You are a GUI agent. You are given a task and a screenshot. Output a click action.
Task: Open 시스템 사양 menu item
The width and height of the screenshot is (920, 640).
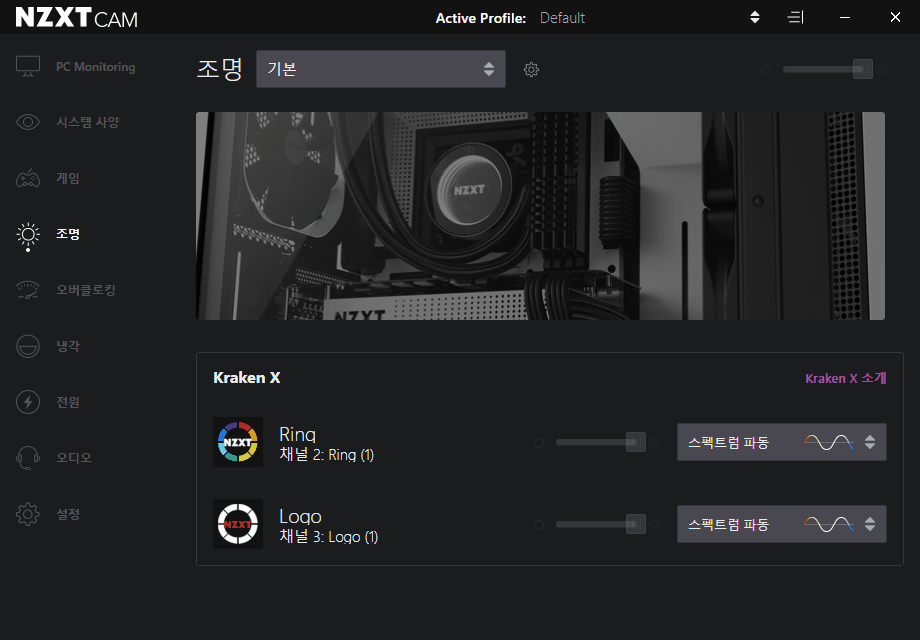coord(87,122)
